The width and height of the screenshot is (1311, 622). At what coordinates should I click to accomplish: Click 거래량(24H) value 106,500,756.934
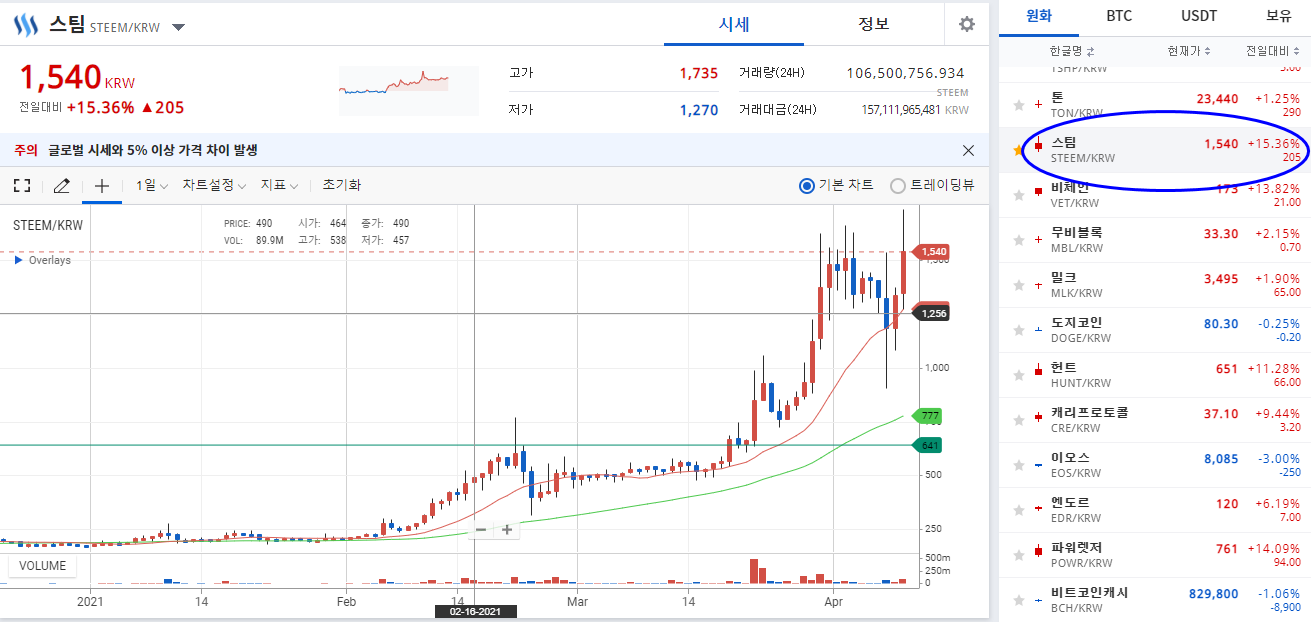(x=905, y=73)
